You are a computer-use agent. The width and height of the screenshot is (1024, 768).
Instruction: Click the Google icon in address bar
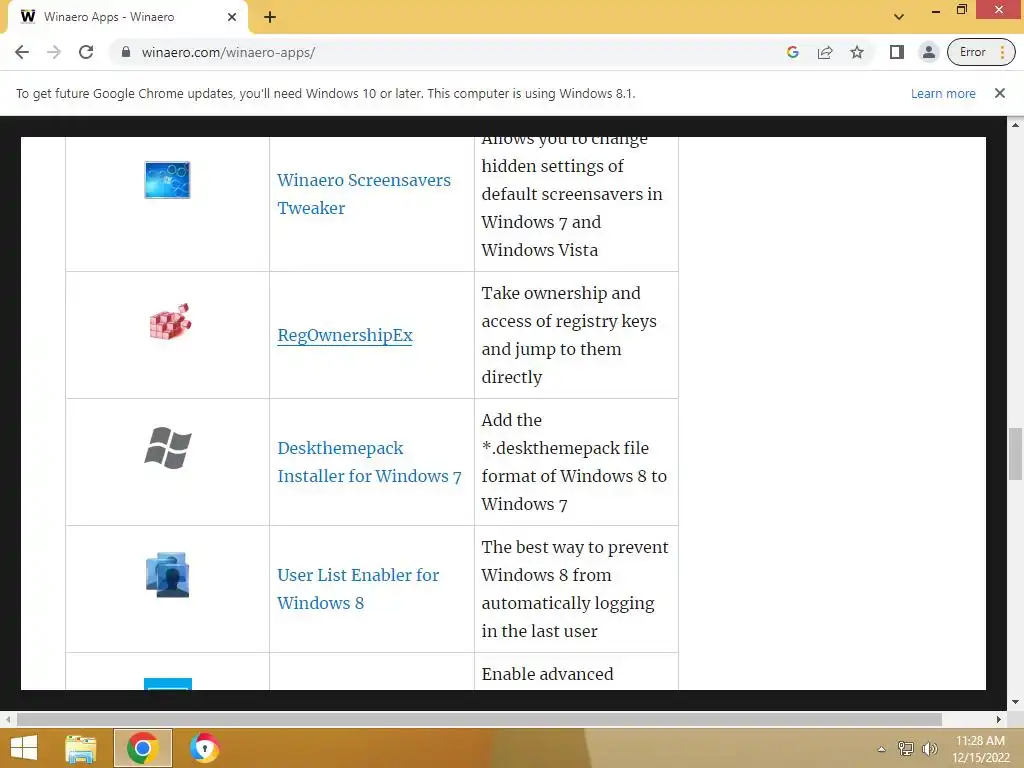[793, 52]
